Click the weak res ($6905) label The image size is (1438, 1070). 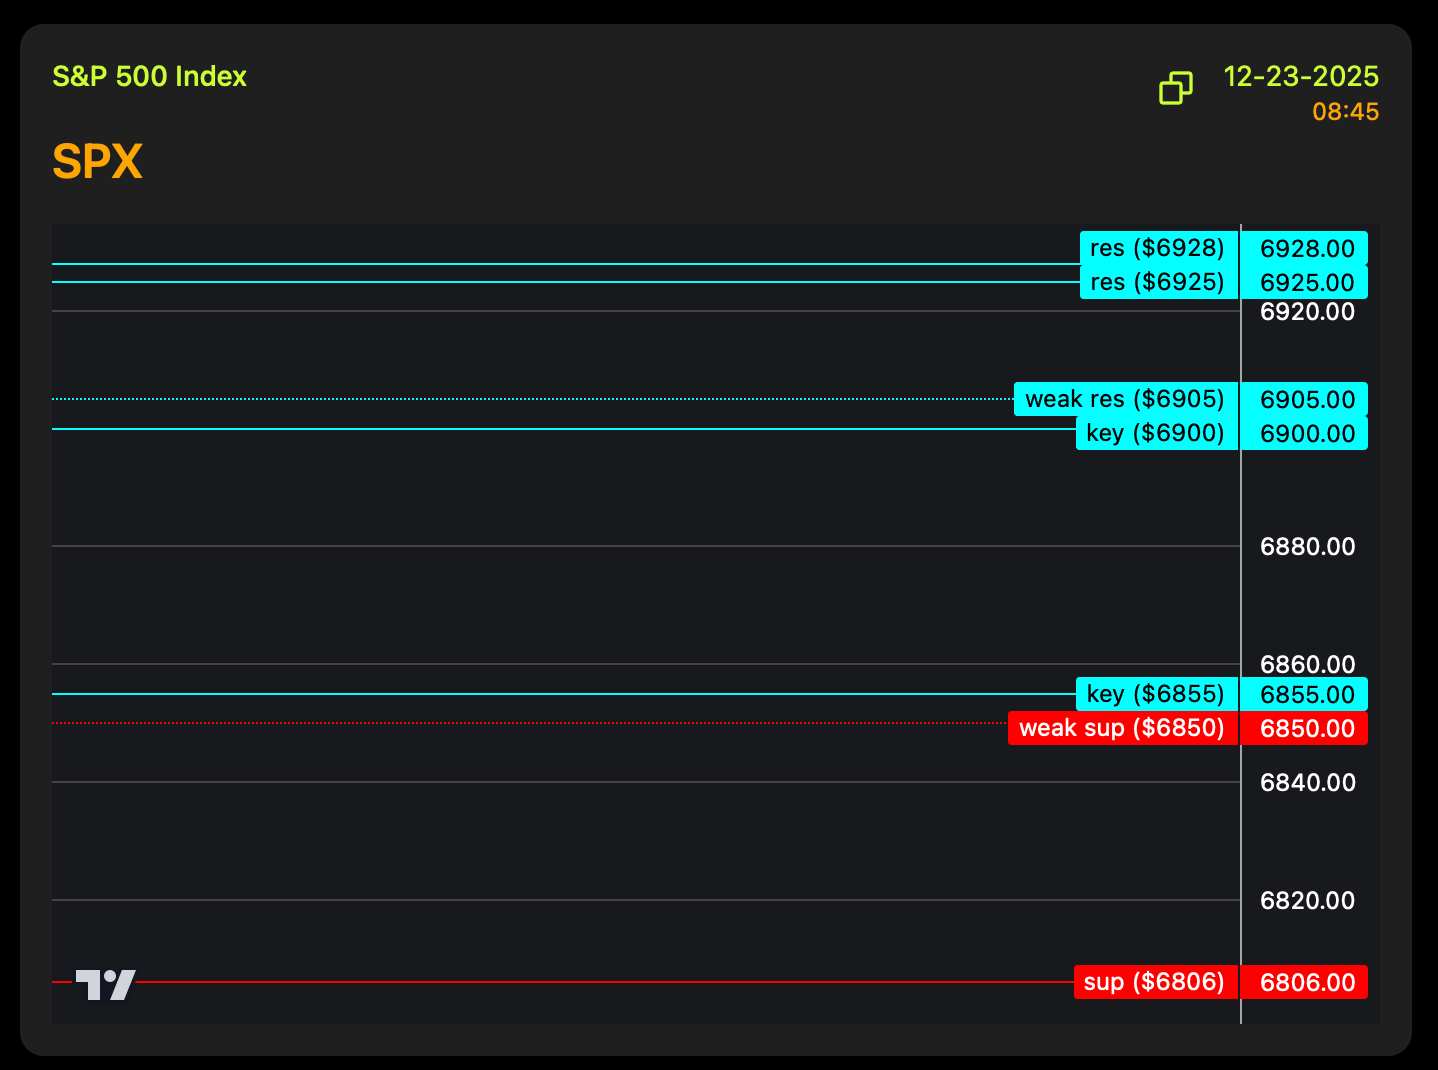coord(1125,399)
